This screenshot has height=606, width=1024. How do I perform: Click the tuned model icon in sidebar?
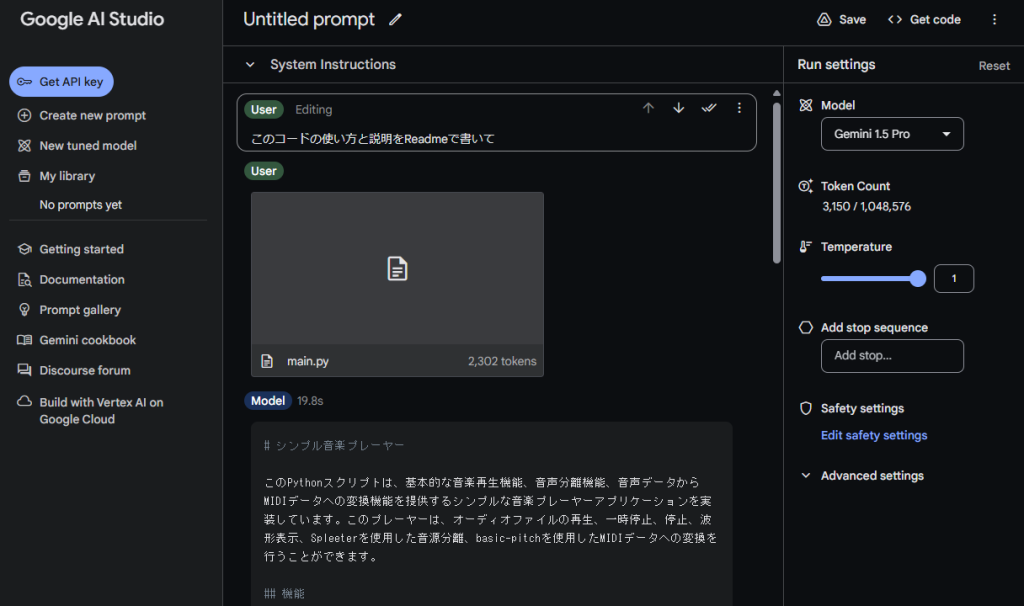pyautogui.click(x=24, y=146)
